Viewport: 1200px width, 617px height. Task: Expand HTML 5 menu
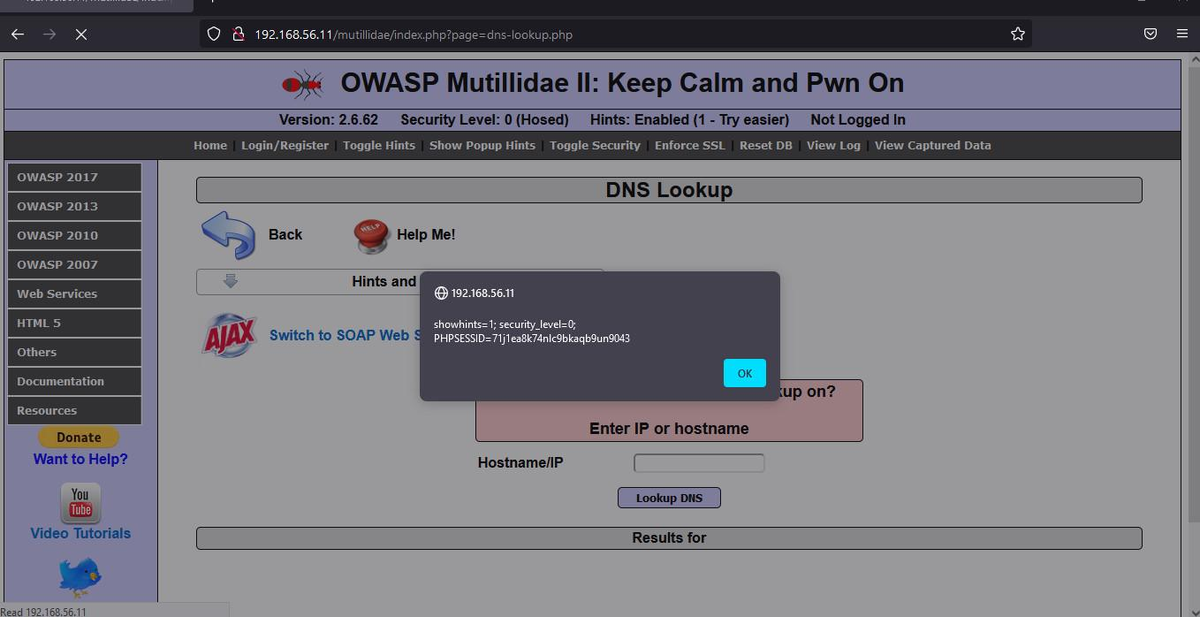coord(74,323)
